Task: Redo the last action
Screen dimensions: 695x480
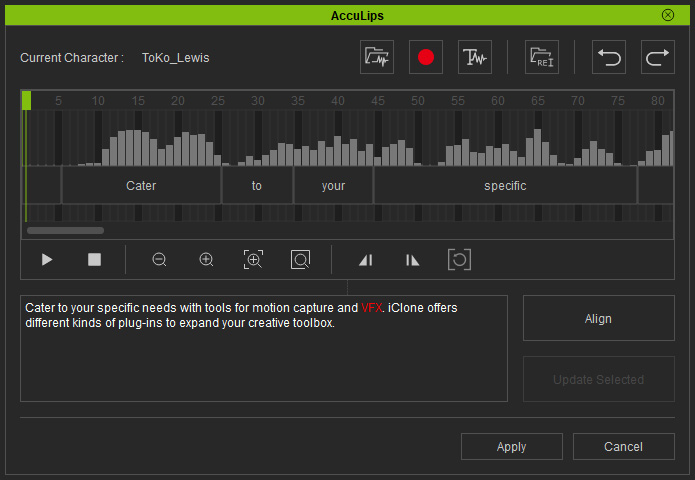Action: [x=657, y=58]
